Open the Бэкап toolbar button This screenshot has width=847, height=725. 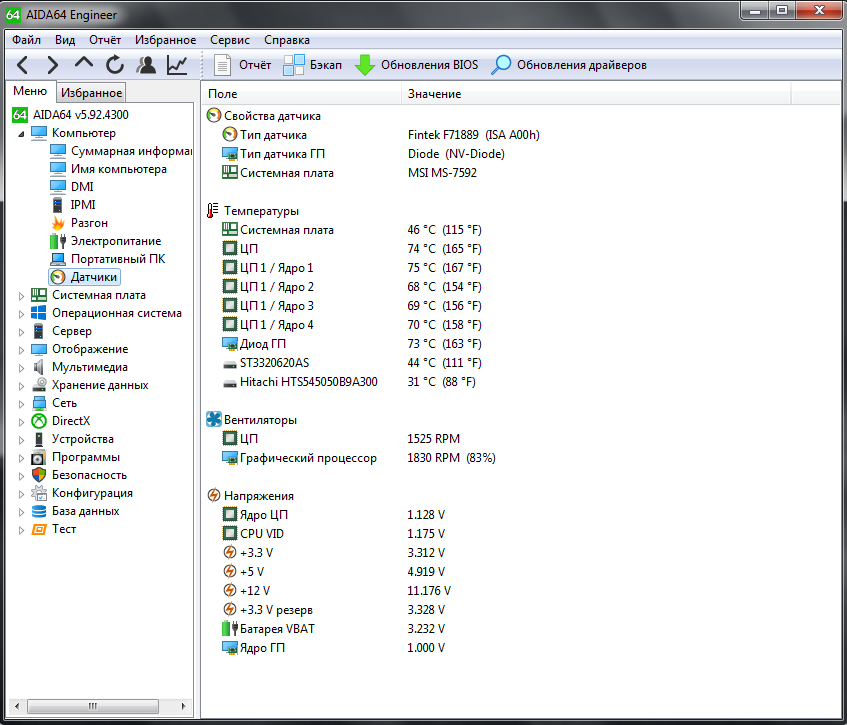click(313, 65)
